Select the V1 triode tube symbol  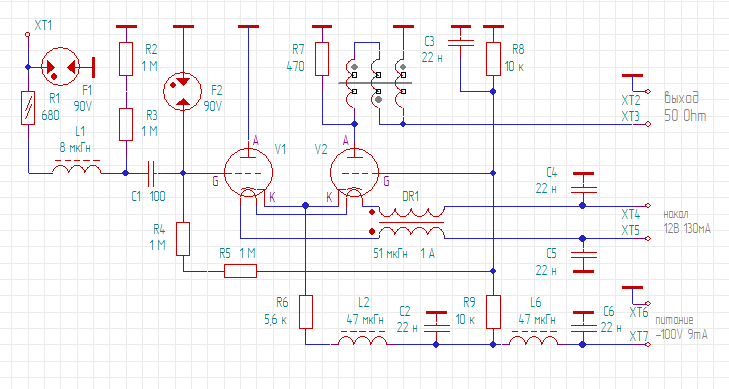point(248,173)
